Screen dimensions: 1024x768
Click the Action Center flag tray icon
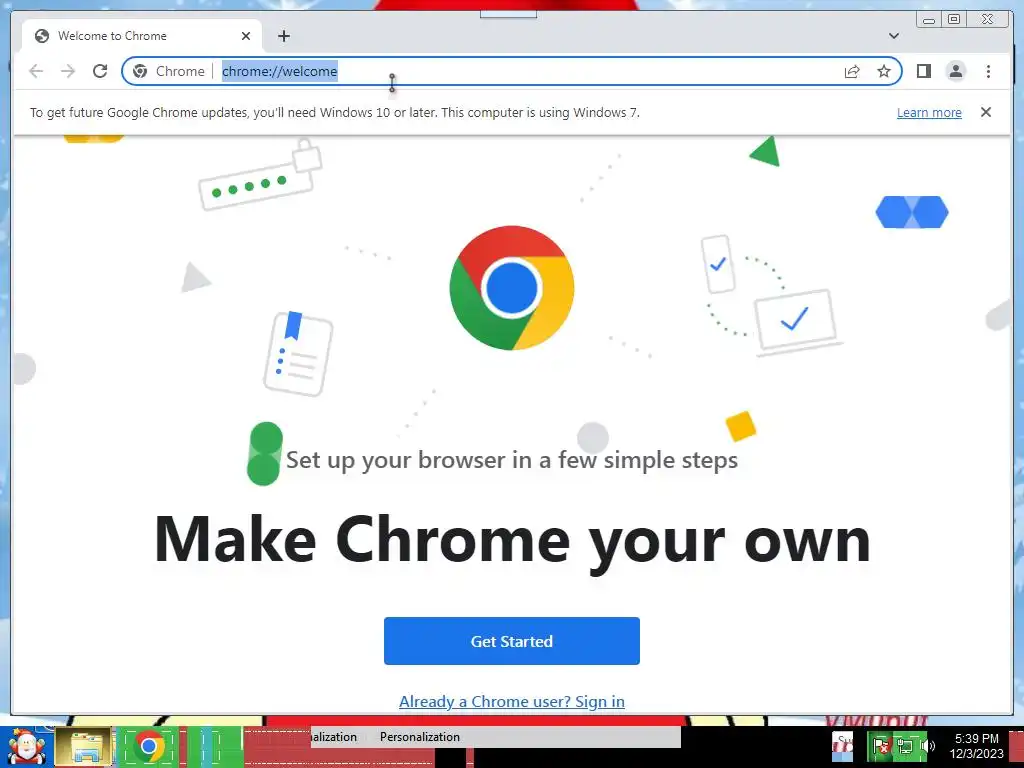[880, 745]
